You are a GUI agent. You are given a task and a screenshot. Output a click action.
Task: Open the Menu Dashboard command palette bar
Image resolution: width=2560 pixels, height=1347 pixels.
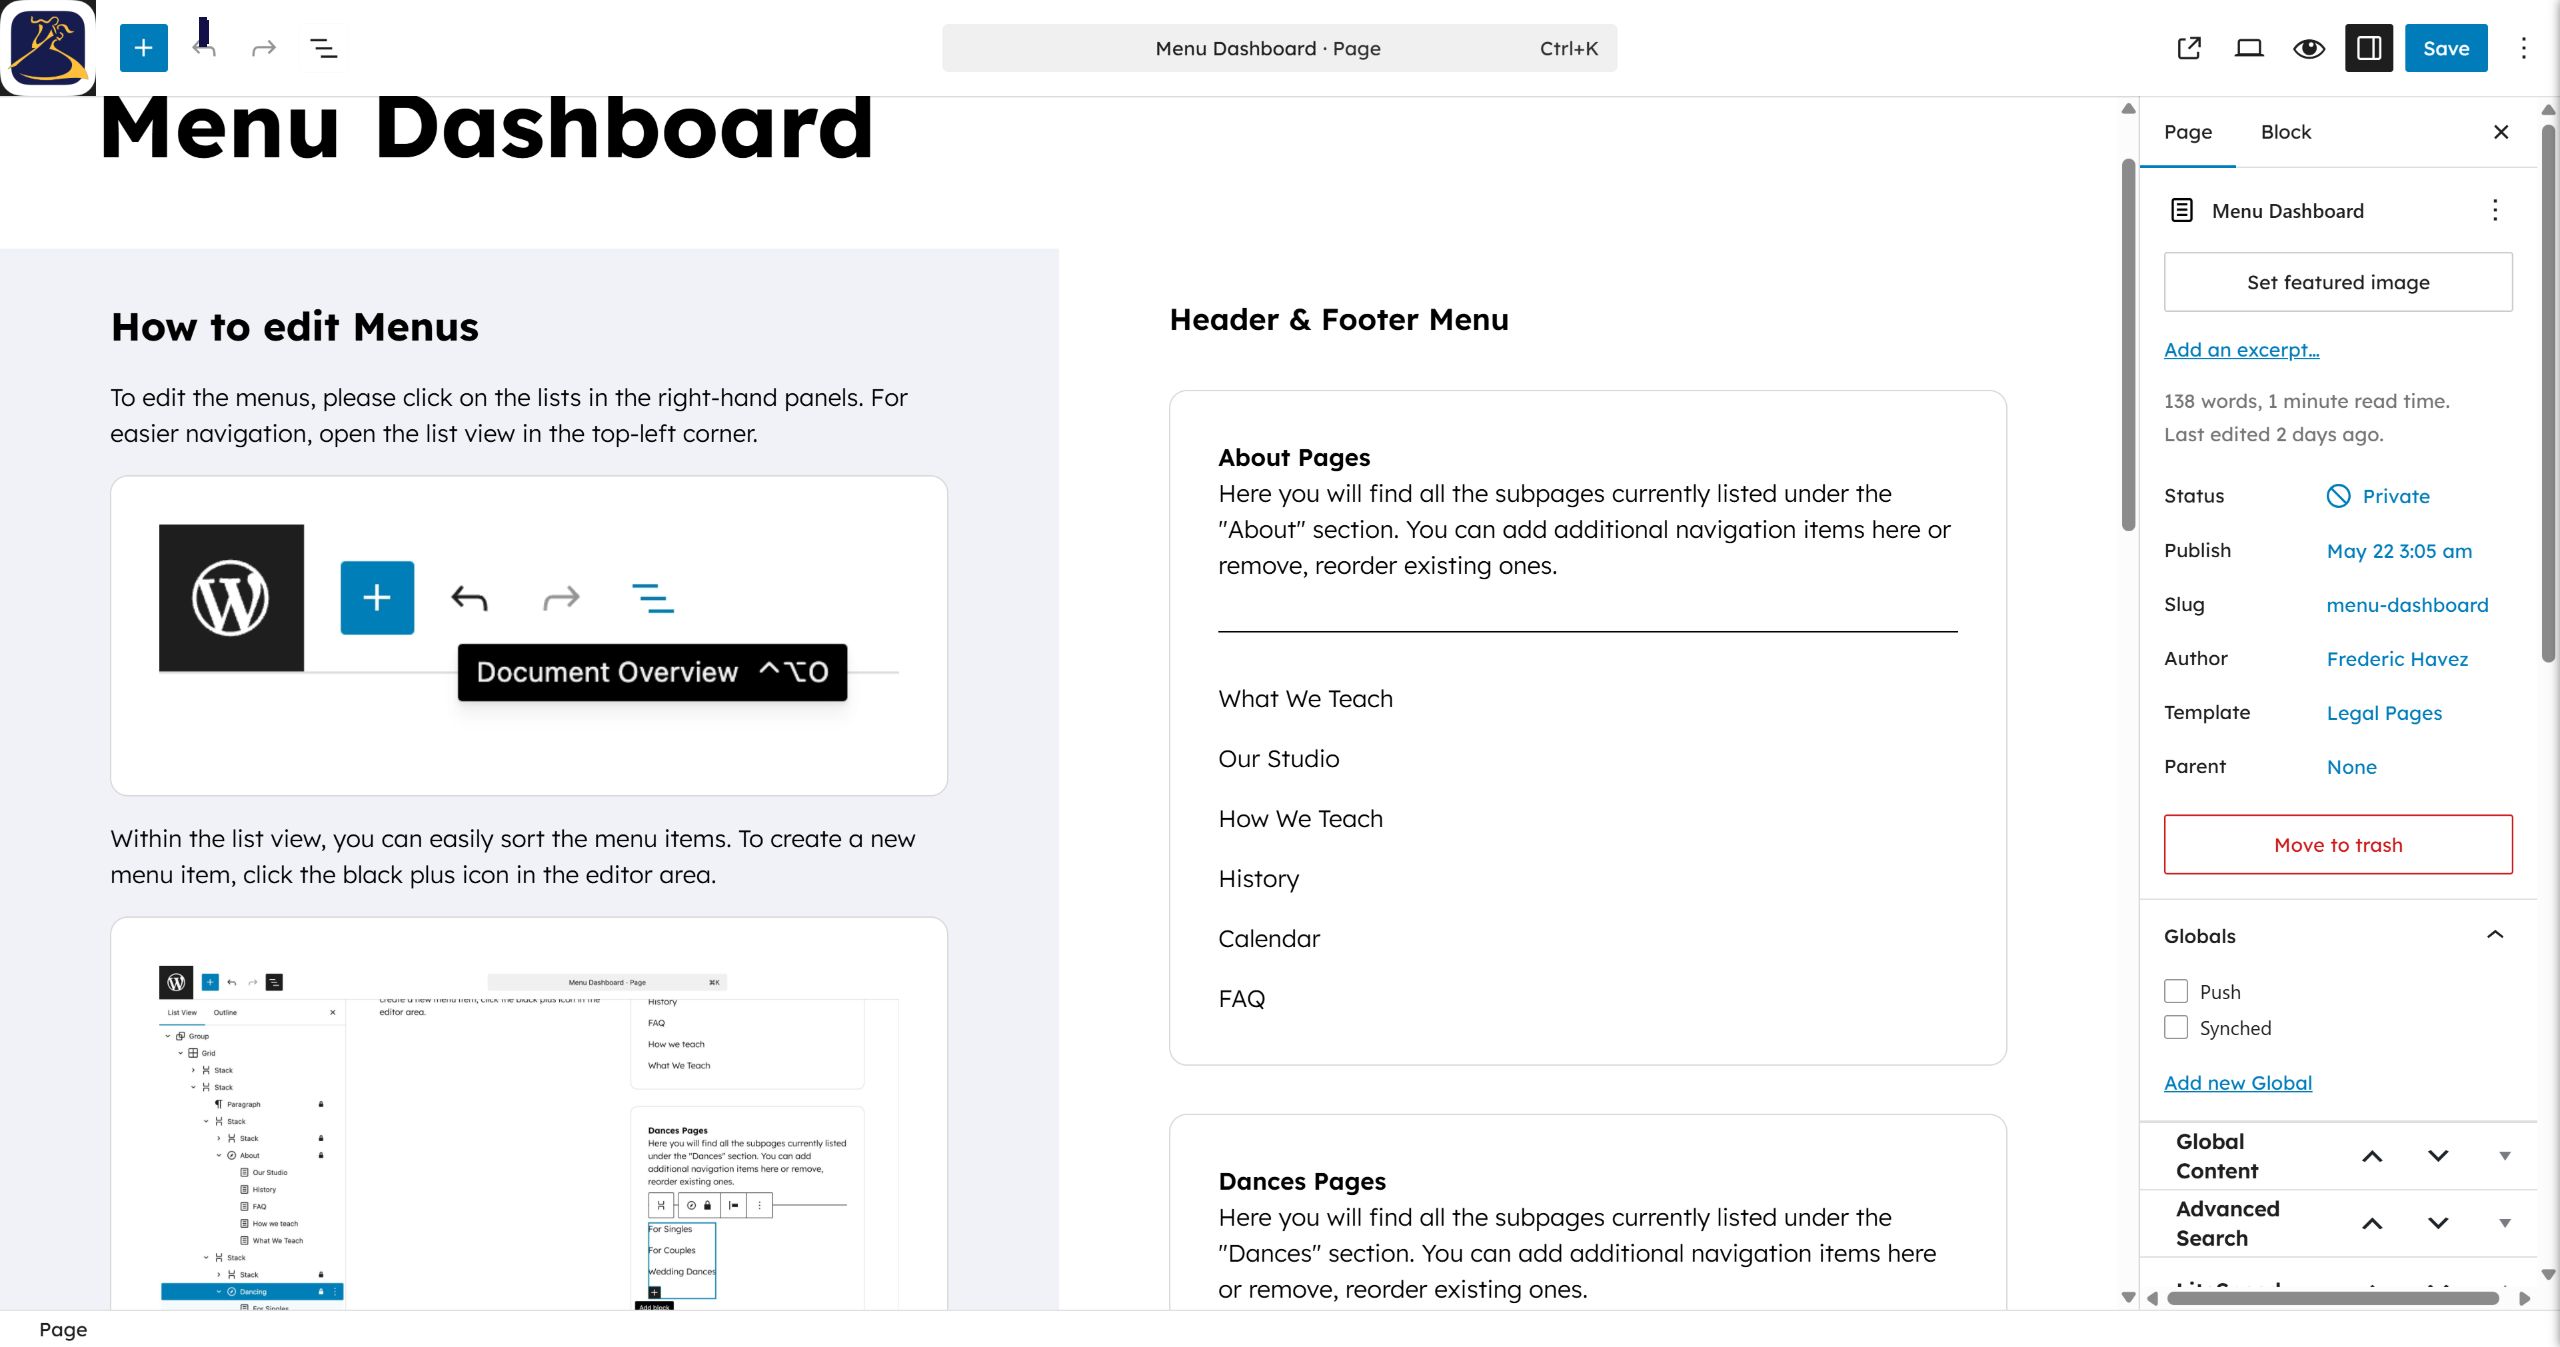pos(1279,48)
